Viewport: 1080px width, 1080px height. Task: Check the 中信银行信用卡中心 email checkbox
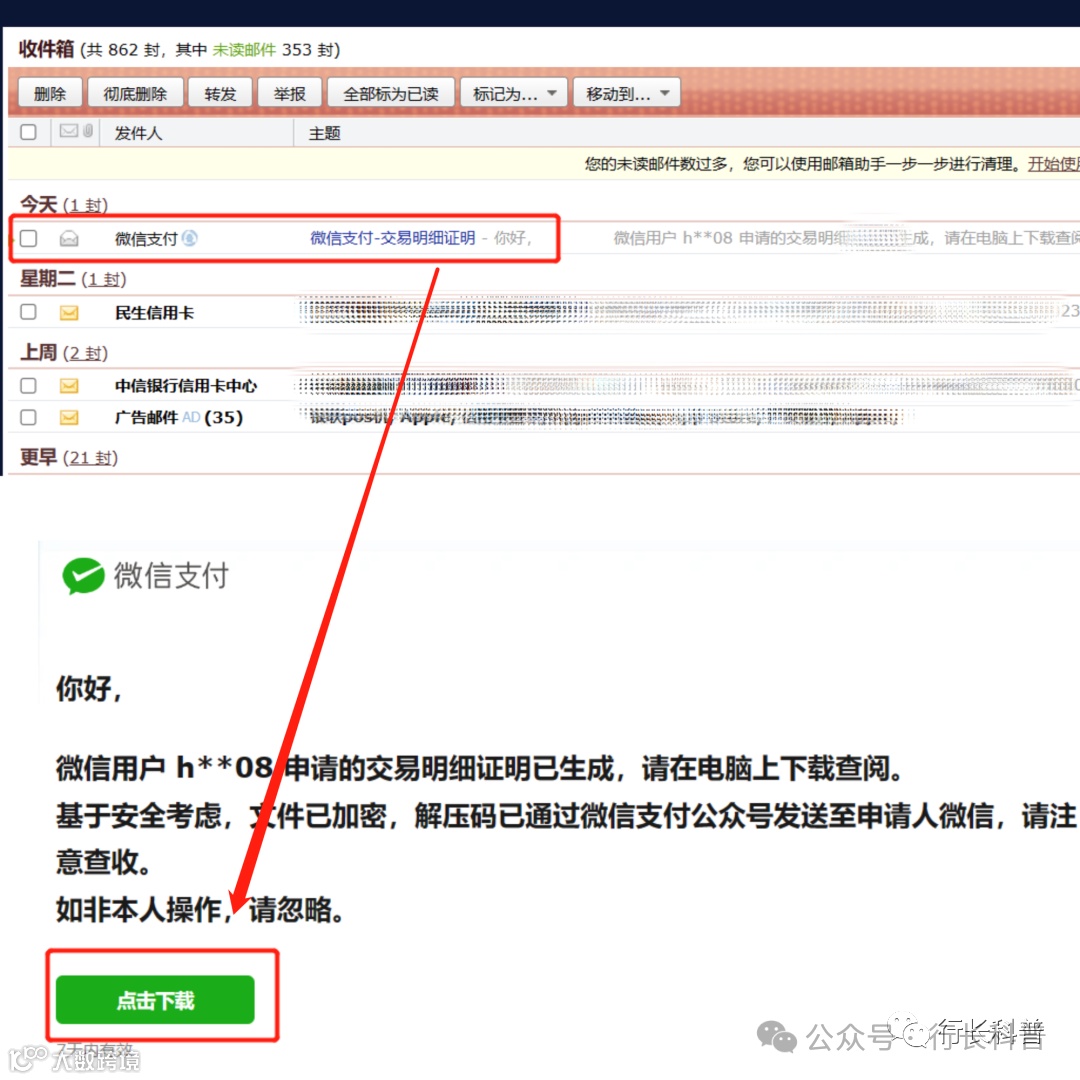pyautogui.click(x=28, y=385)
